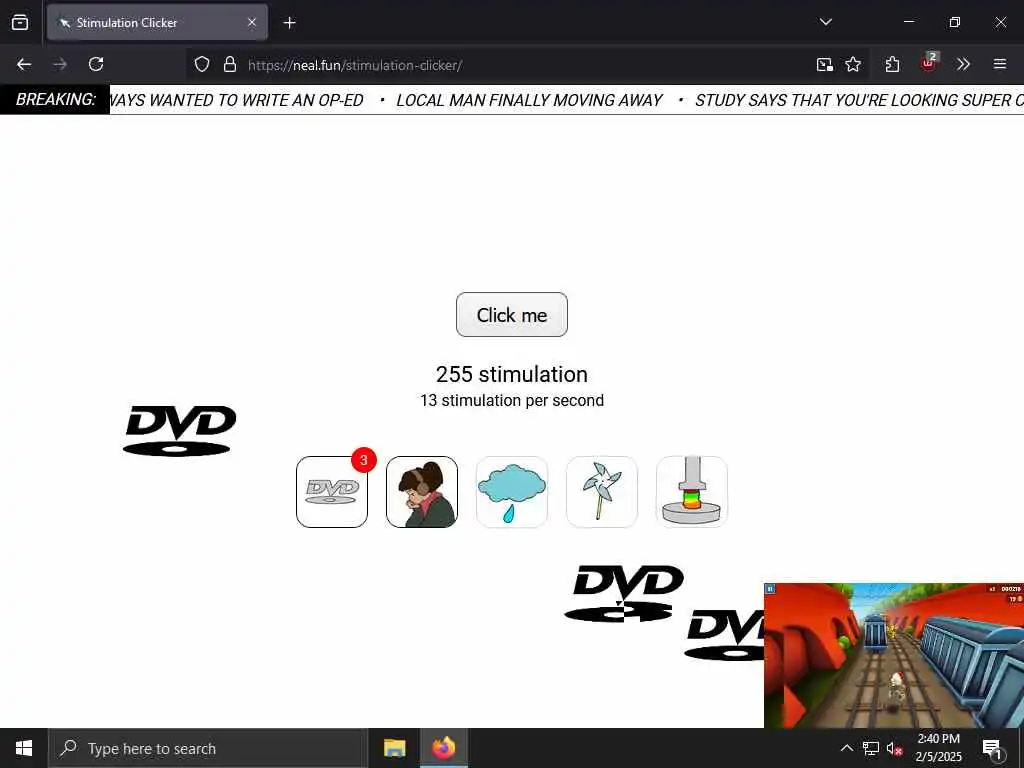Viewport: 1024px width, 768px height.
Task: Click Firefox taskbar icon
Action: (x=443, y=748)
